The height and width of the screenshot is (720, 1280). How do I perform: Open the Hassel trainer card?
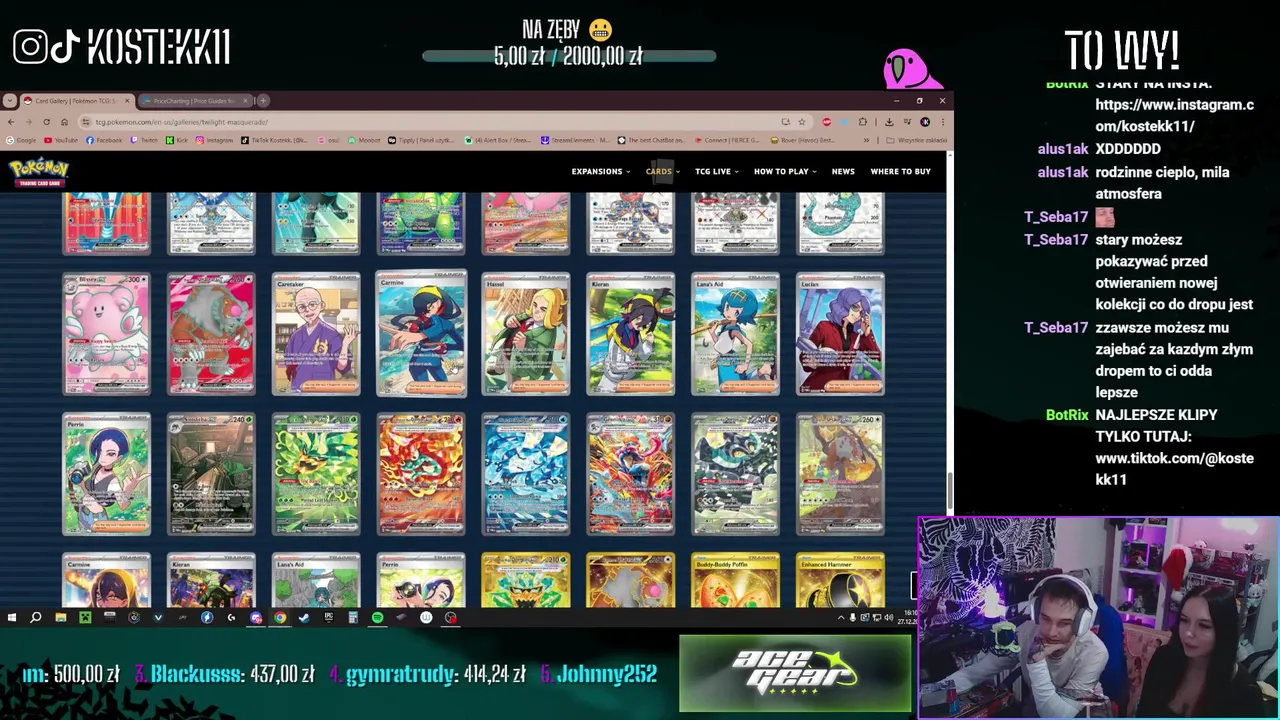tap(526, 335)
